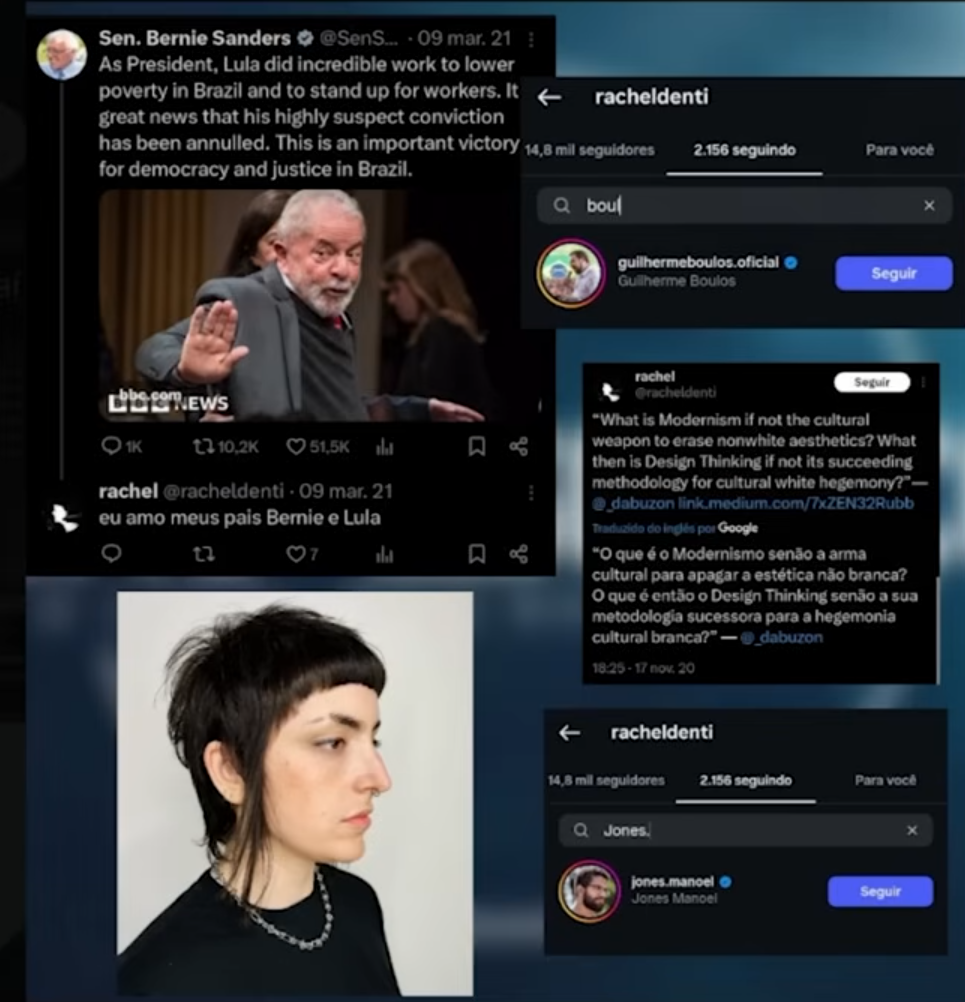The image size is (965, 1002).
Task: Bookmark the Bernie Sanders tweet
Action: [477, 446]
